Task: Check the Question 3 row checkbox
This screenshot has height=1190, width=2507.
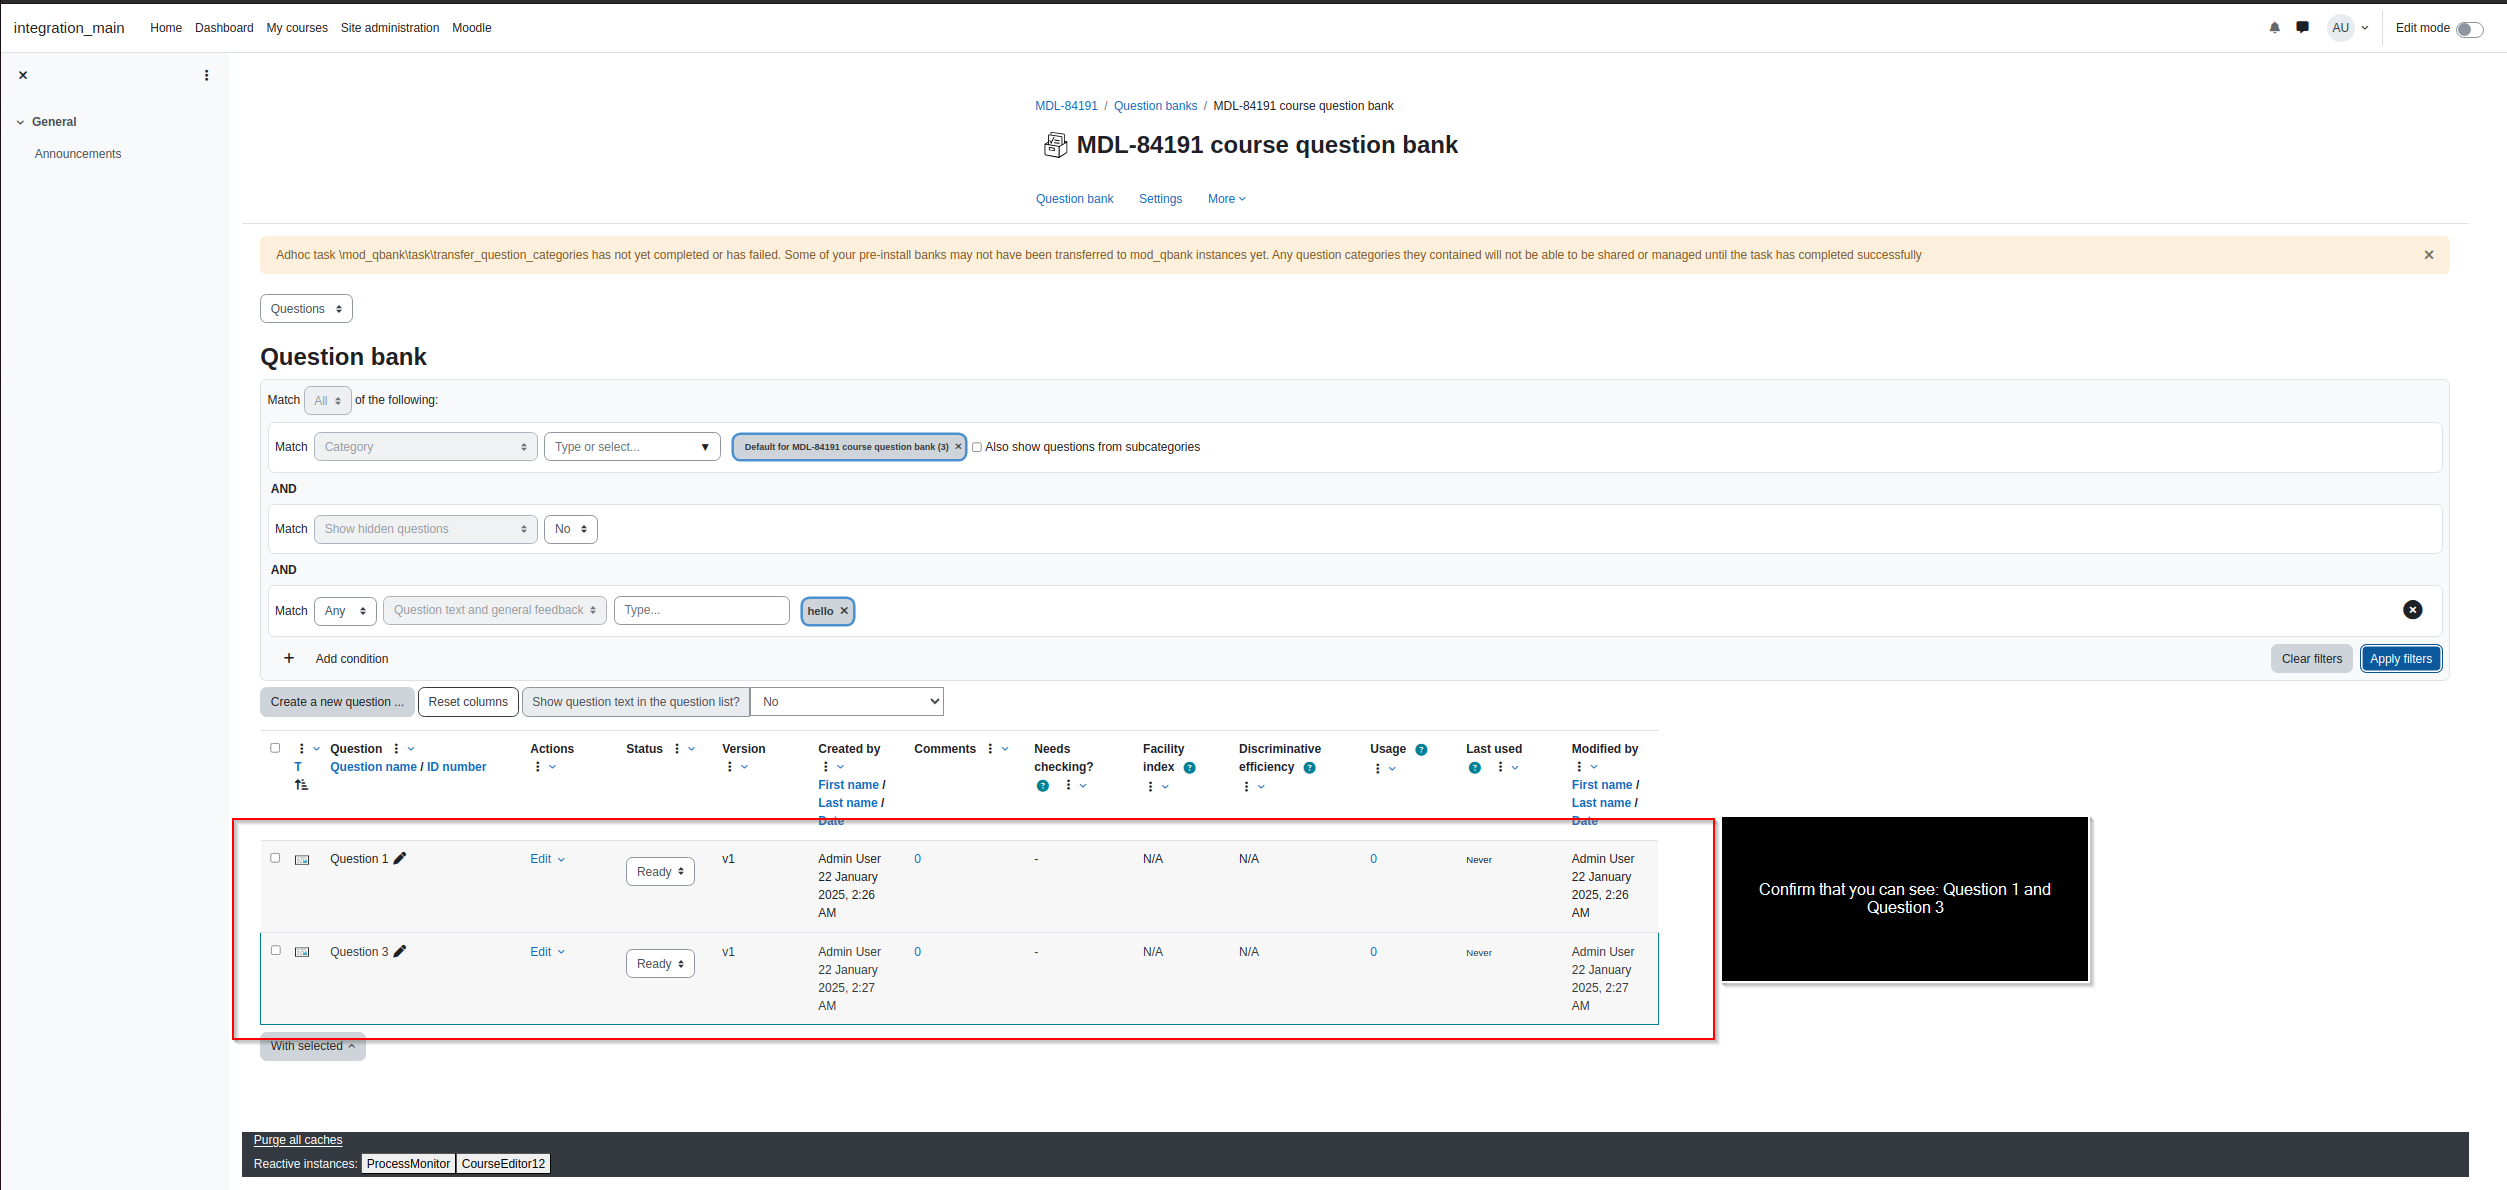Action: (275, 950)
